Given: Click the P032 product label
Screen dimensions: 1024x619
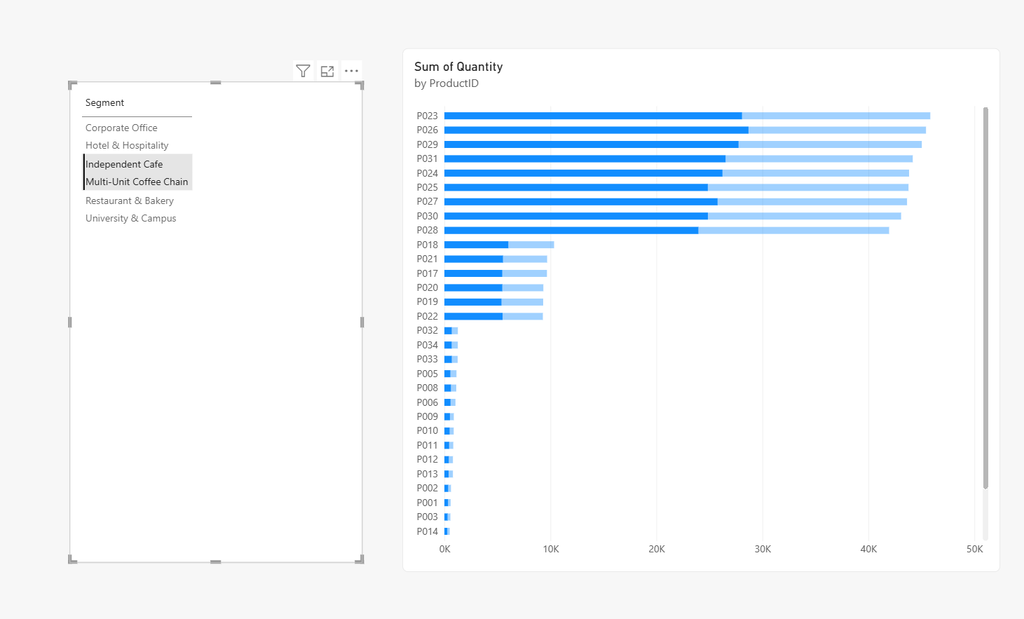Looking at the screenshot, I should click(x=427, y=330).
